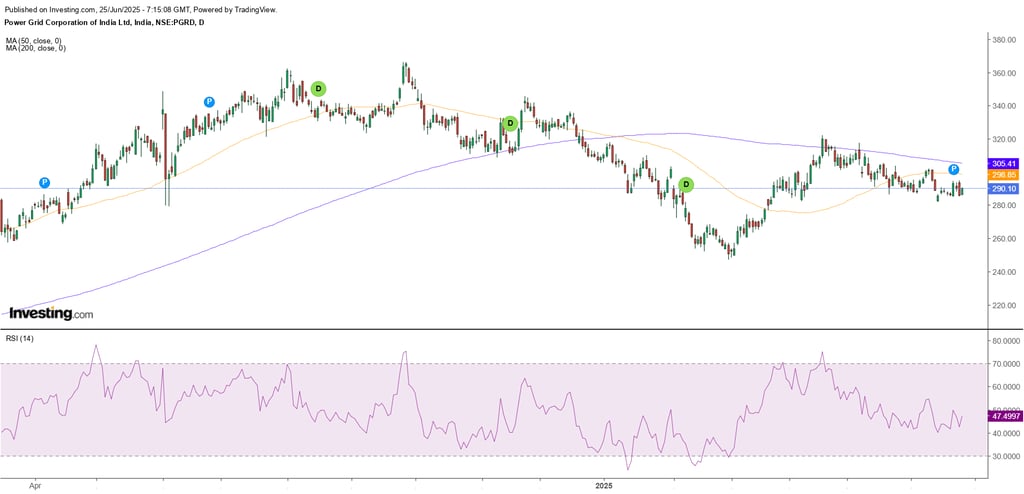Click the 2025 label on the time axis

(603, 486)
